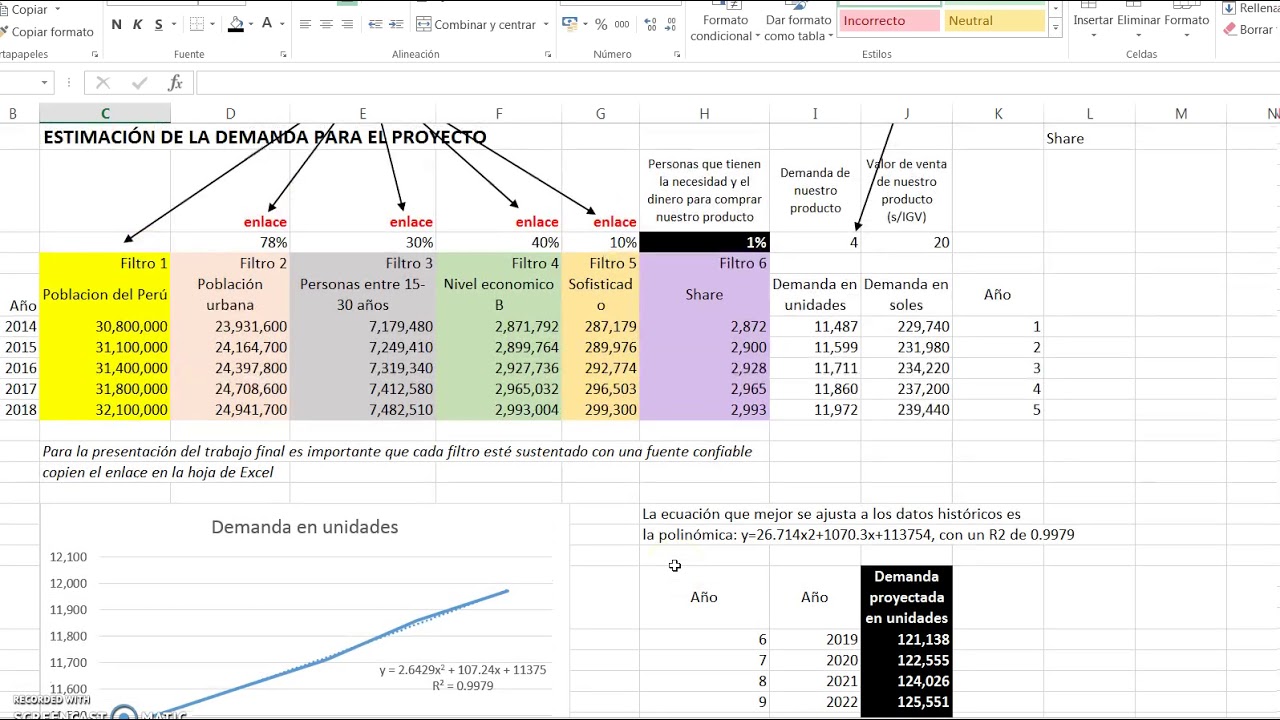Viewport: 1280px width, 720px height.
Task: Select Filtro 1 yellow cell
Action: tap(105, 263)
